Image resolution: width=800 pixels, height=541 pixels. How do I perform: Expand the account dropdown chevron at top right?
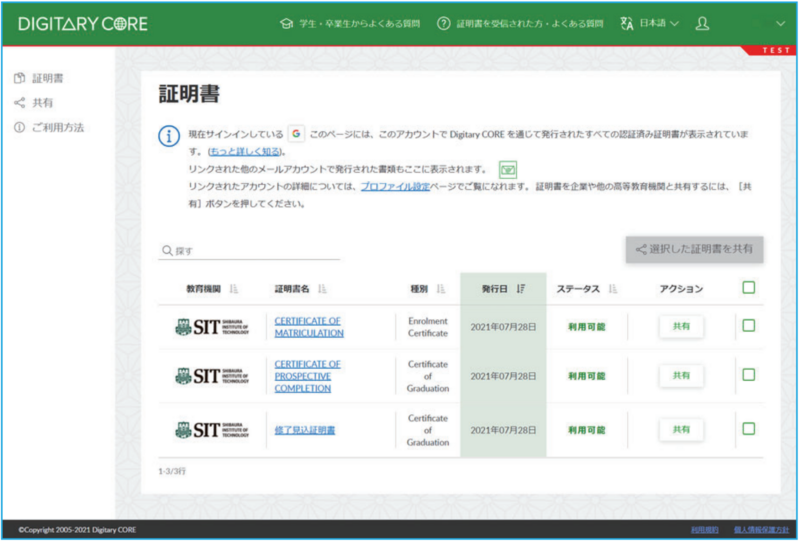tap(780, 23)
